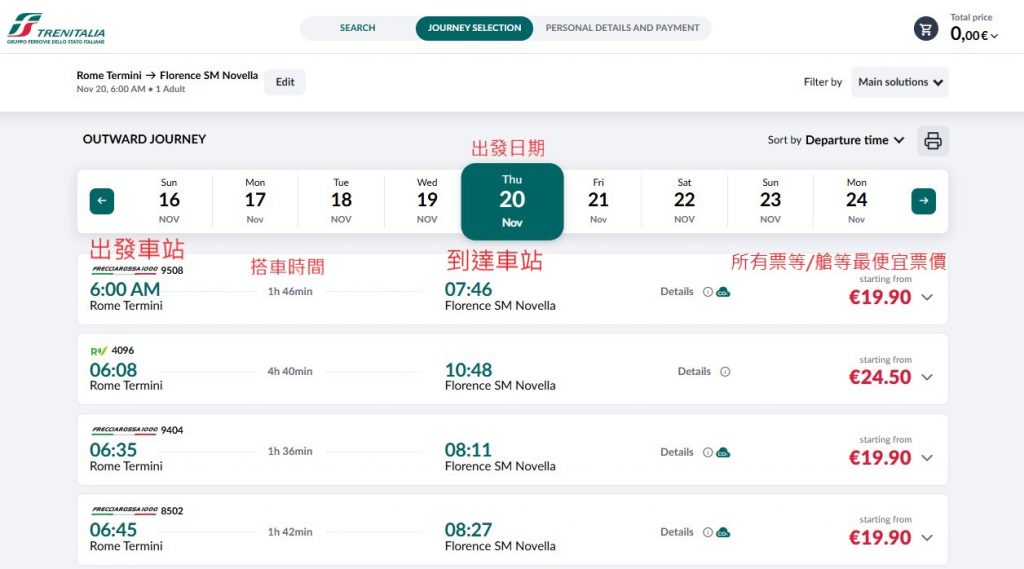Switch to the Search step tab
The height and width of the screenshot is (569, 1024).
pos(357,28)
